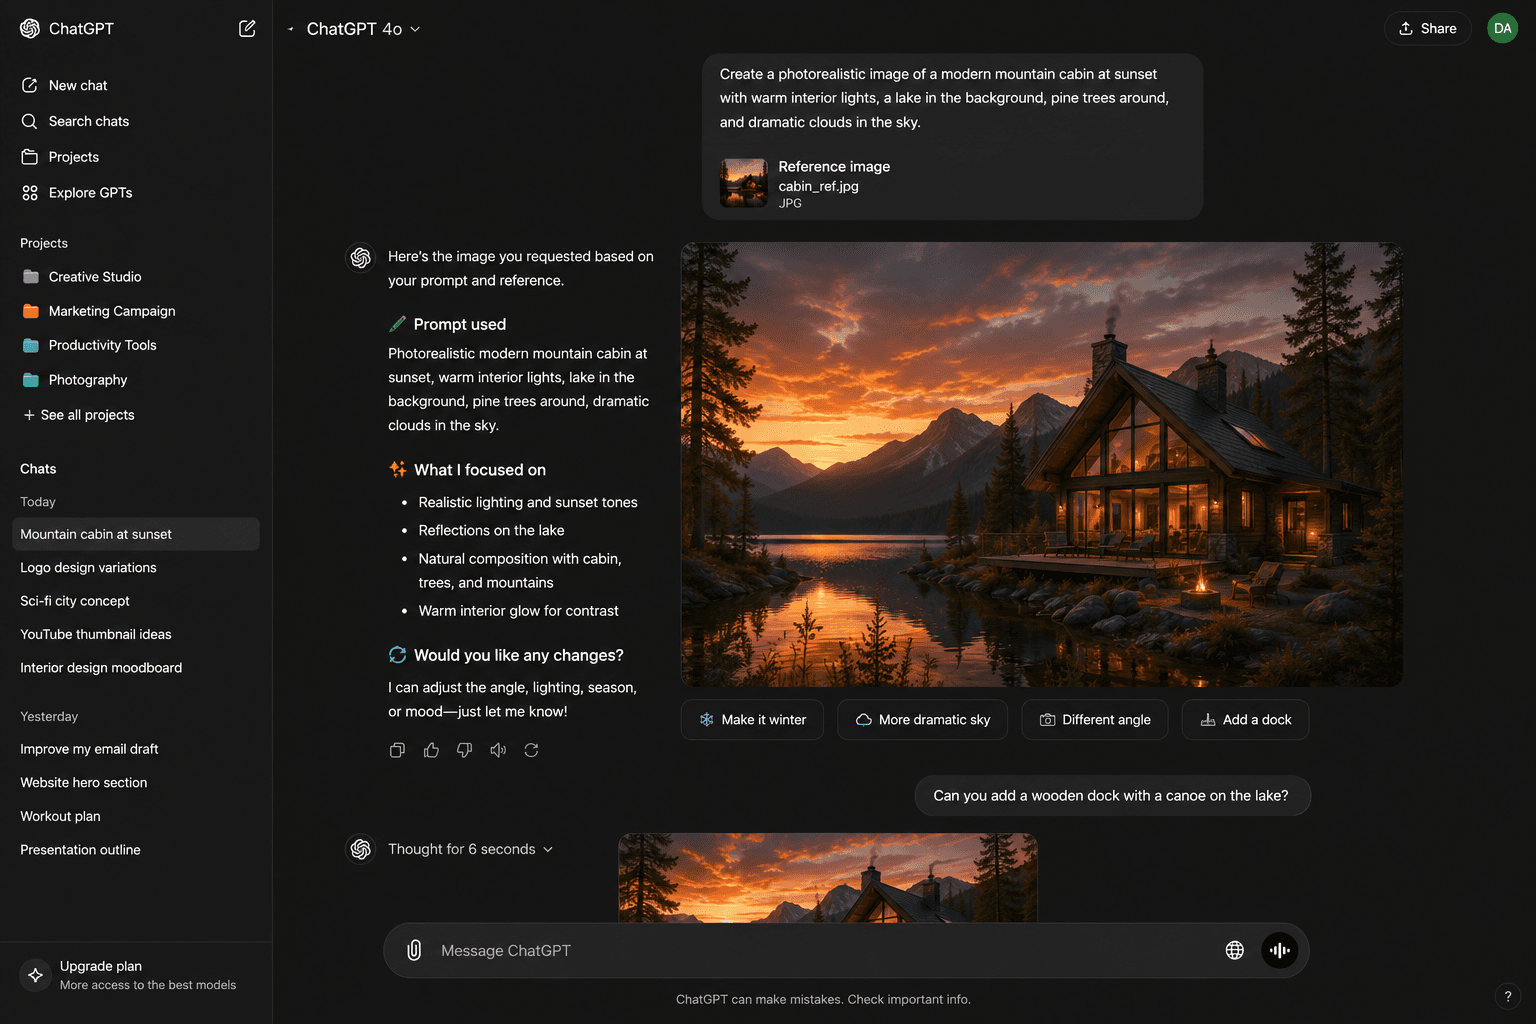Click the Prompt used heading
Screen dimensions: 1536x1024
pos(459,324)
